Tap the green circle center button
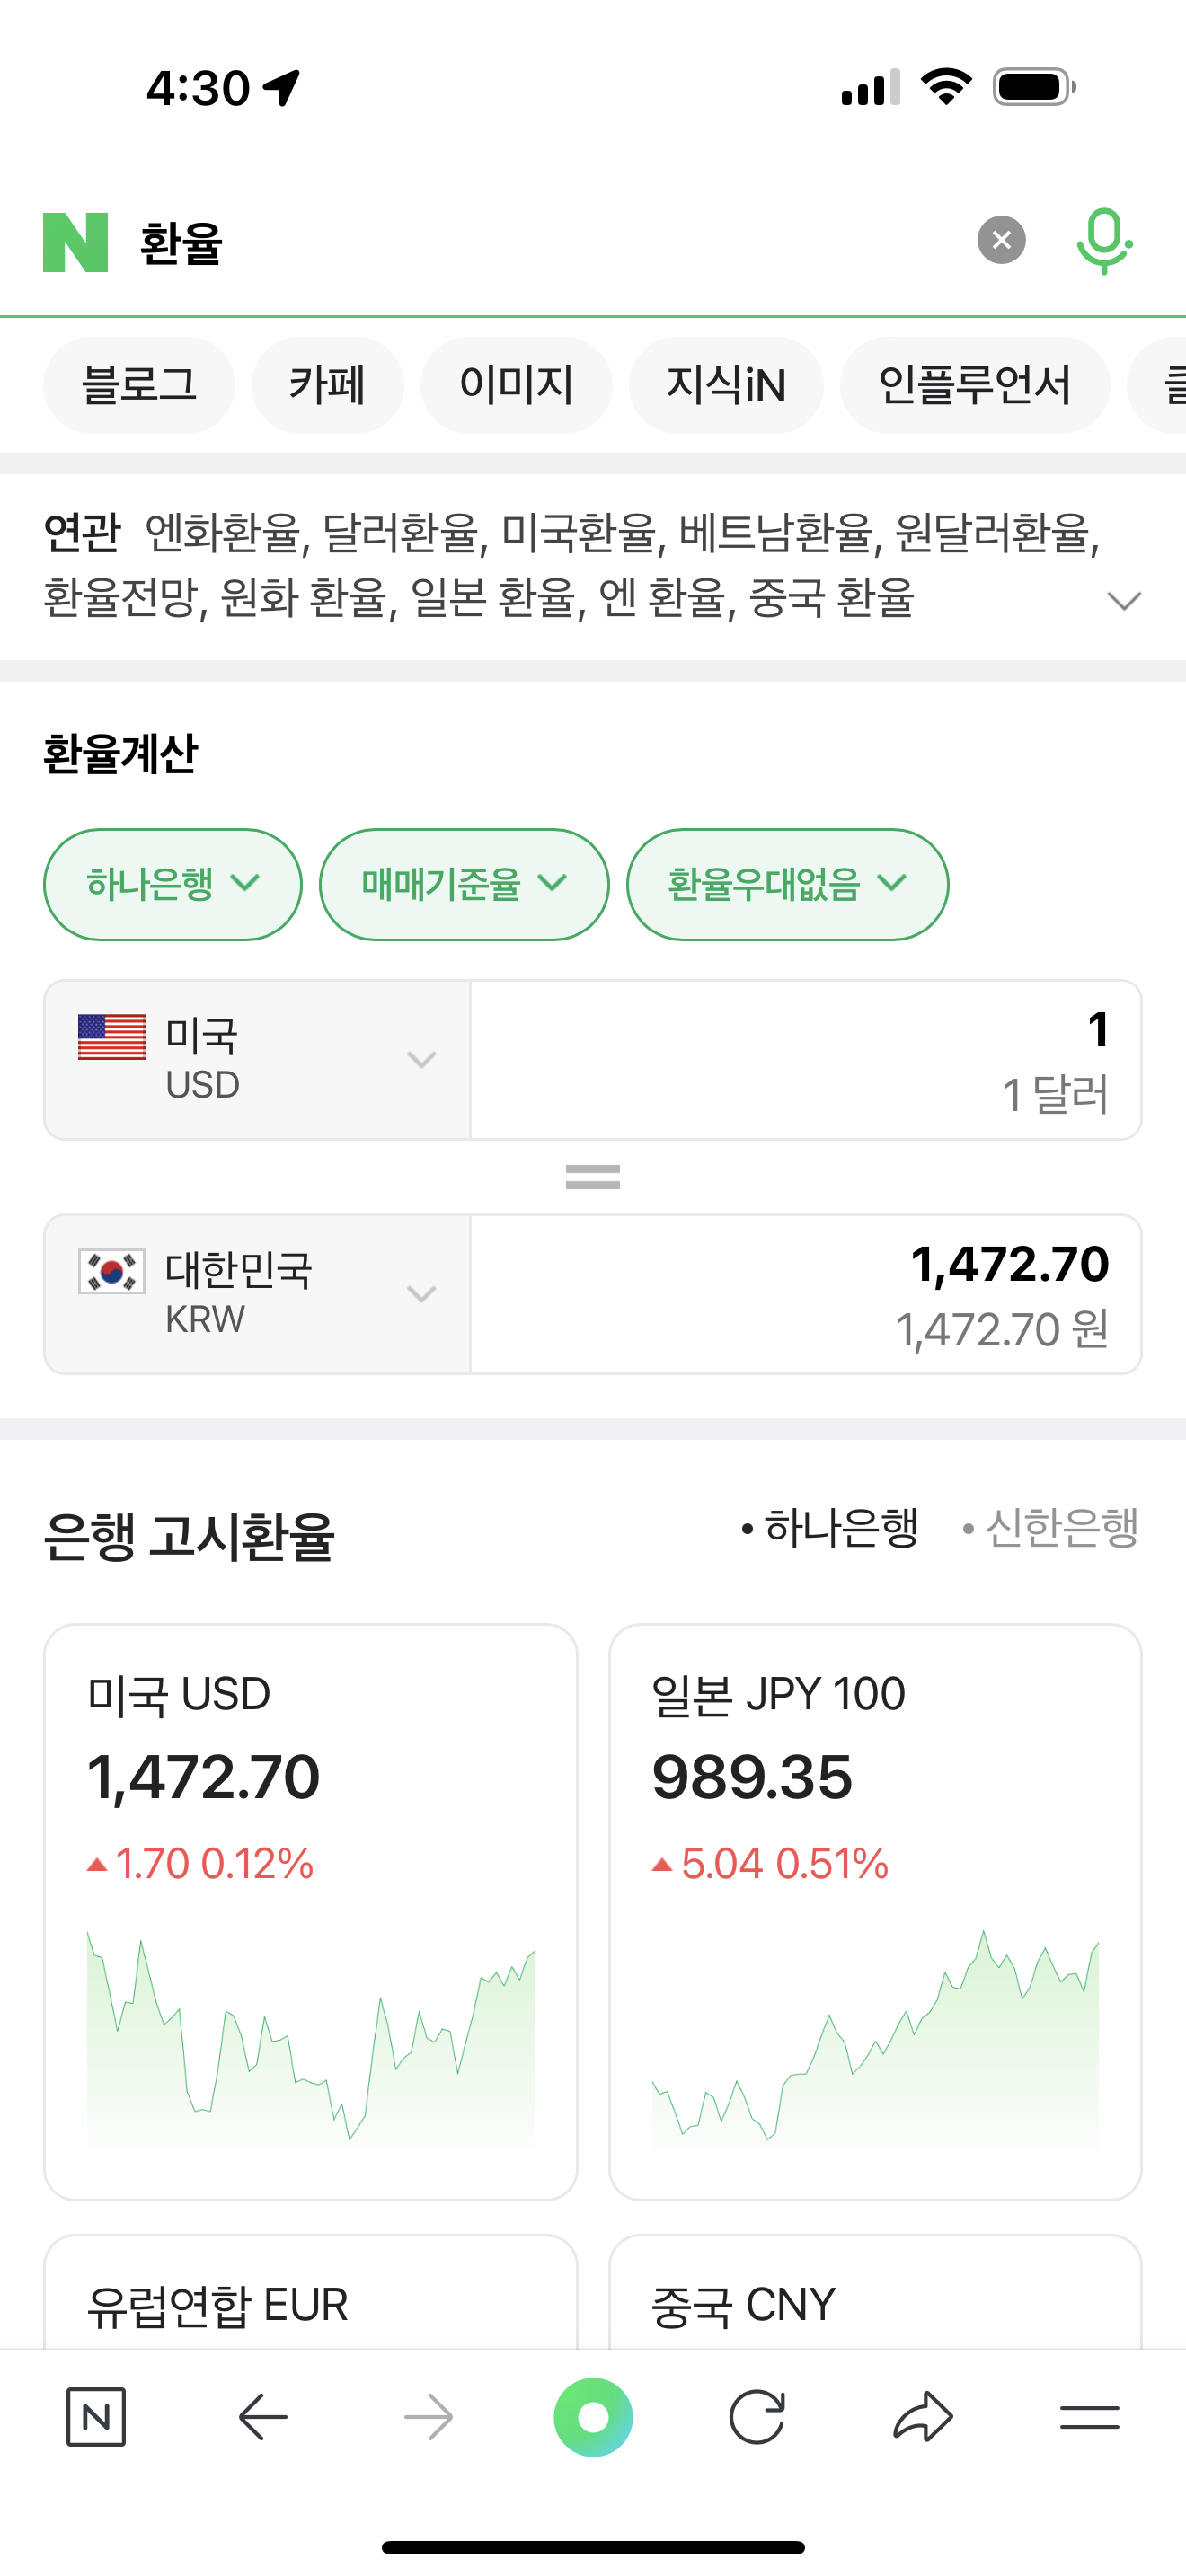This screenshot has width=1186, height=2576. [x=593, y=2417]
